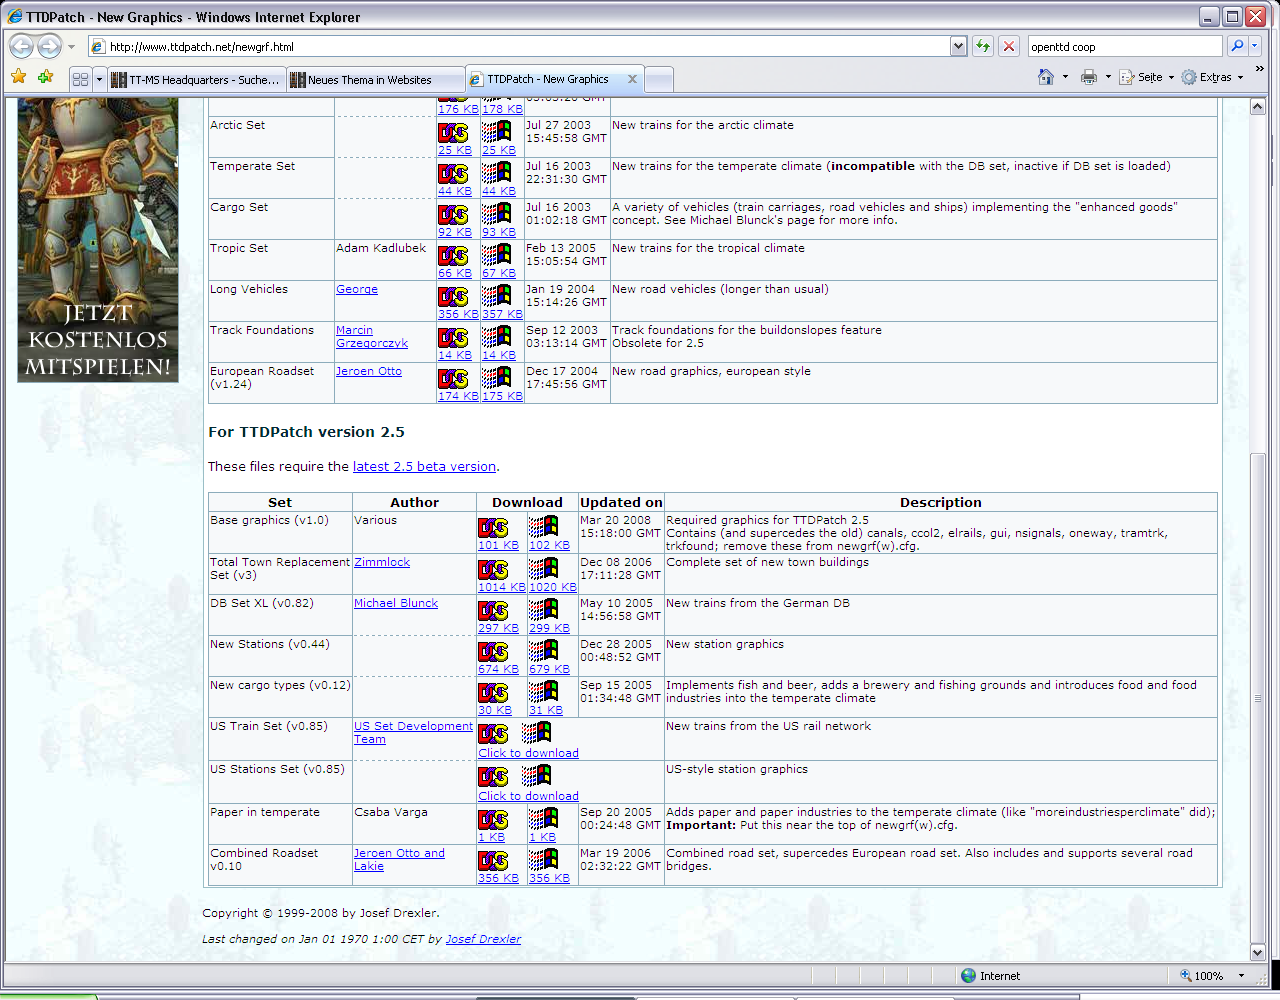The height and width of the screenshot is (1000, 1280).
Task: Open the Favorites Center star icon
Action: point(18,77)
